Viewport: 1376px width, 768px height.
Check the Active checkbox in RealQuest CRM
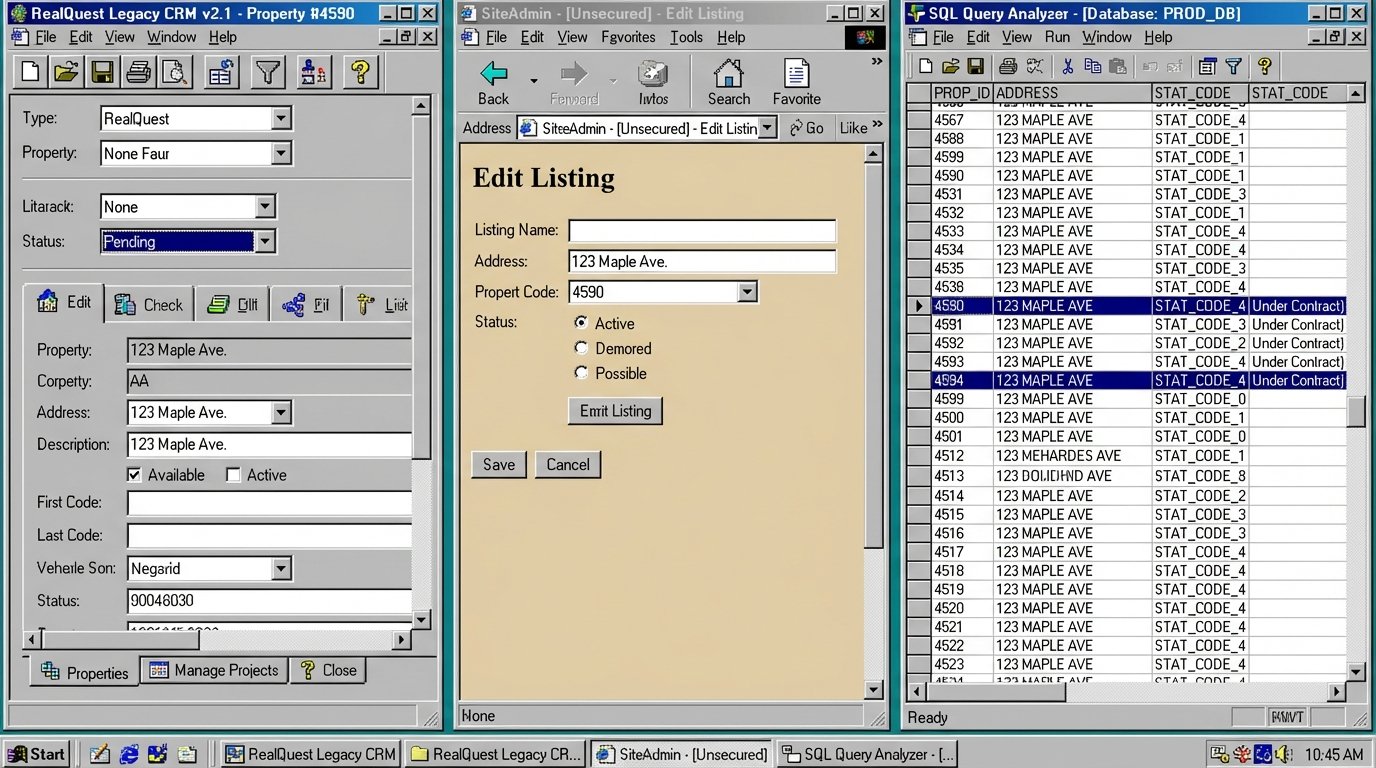coord(234,475)
